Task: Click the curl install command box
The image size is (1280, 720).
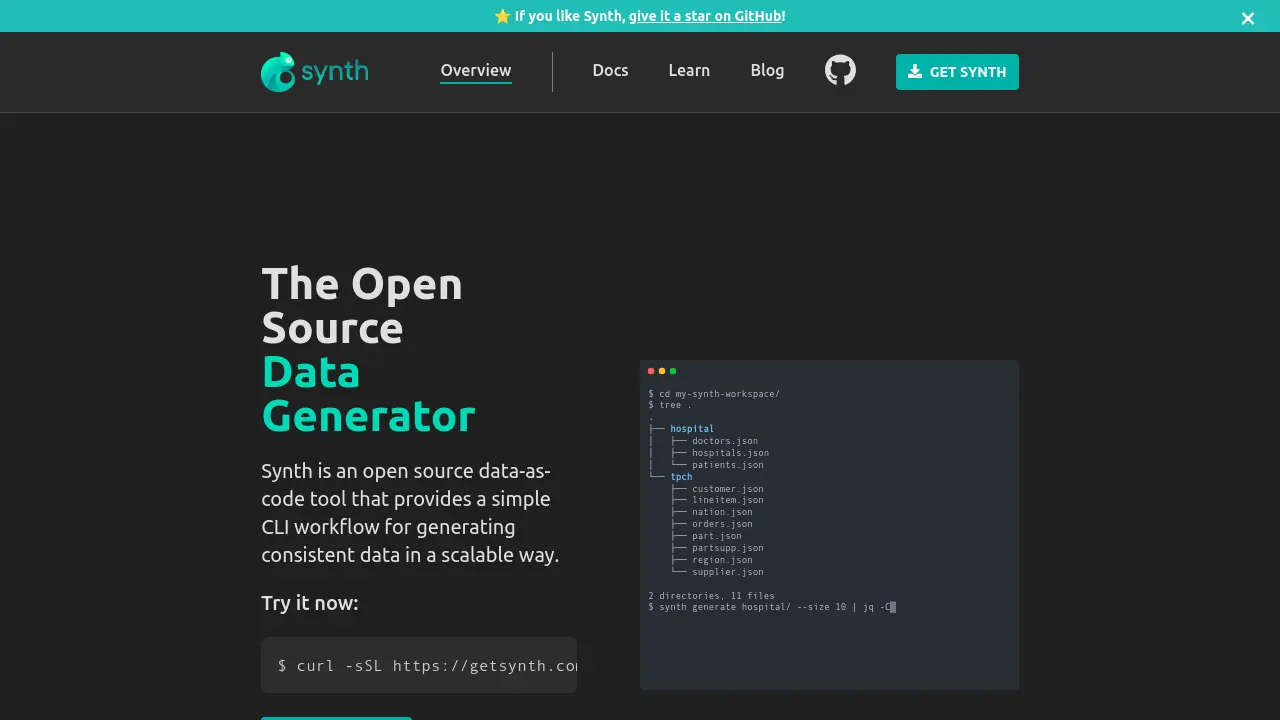Action: point(419,665)
